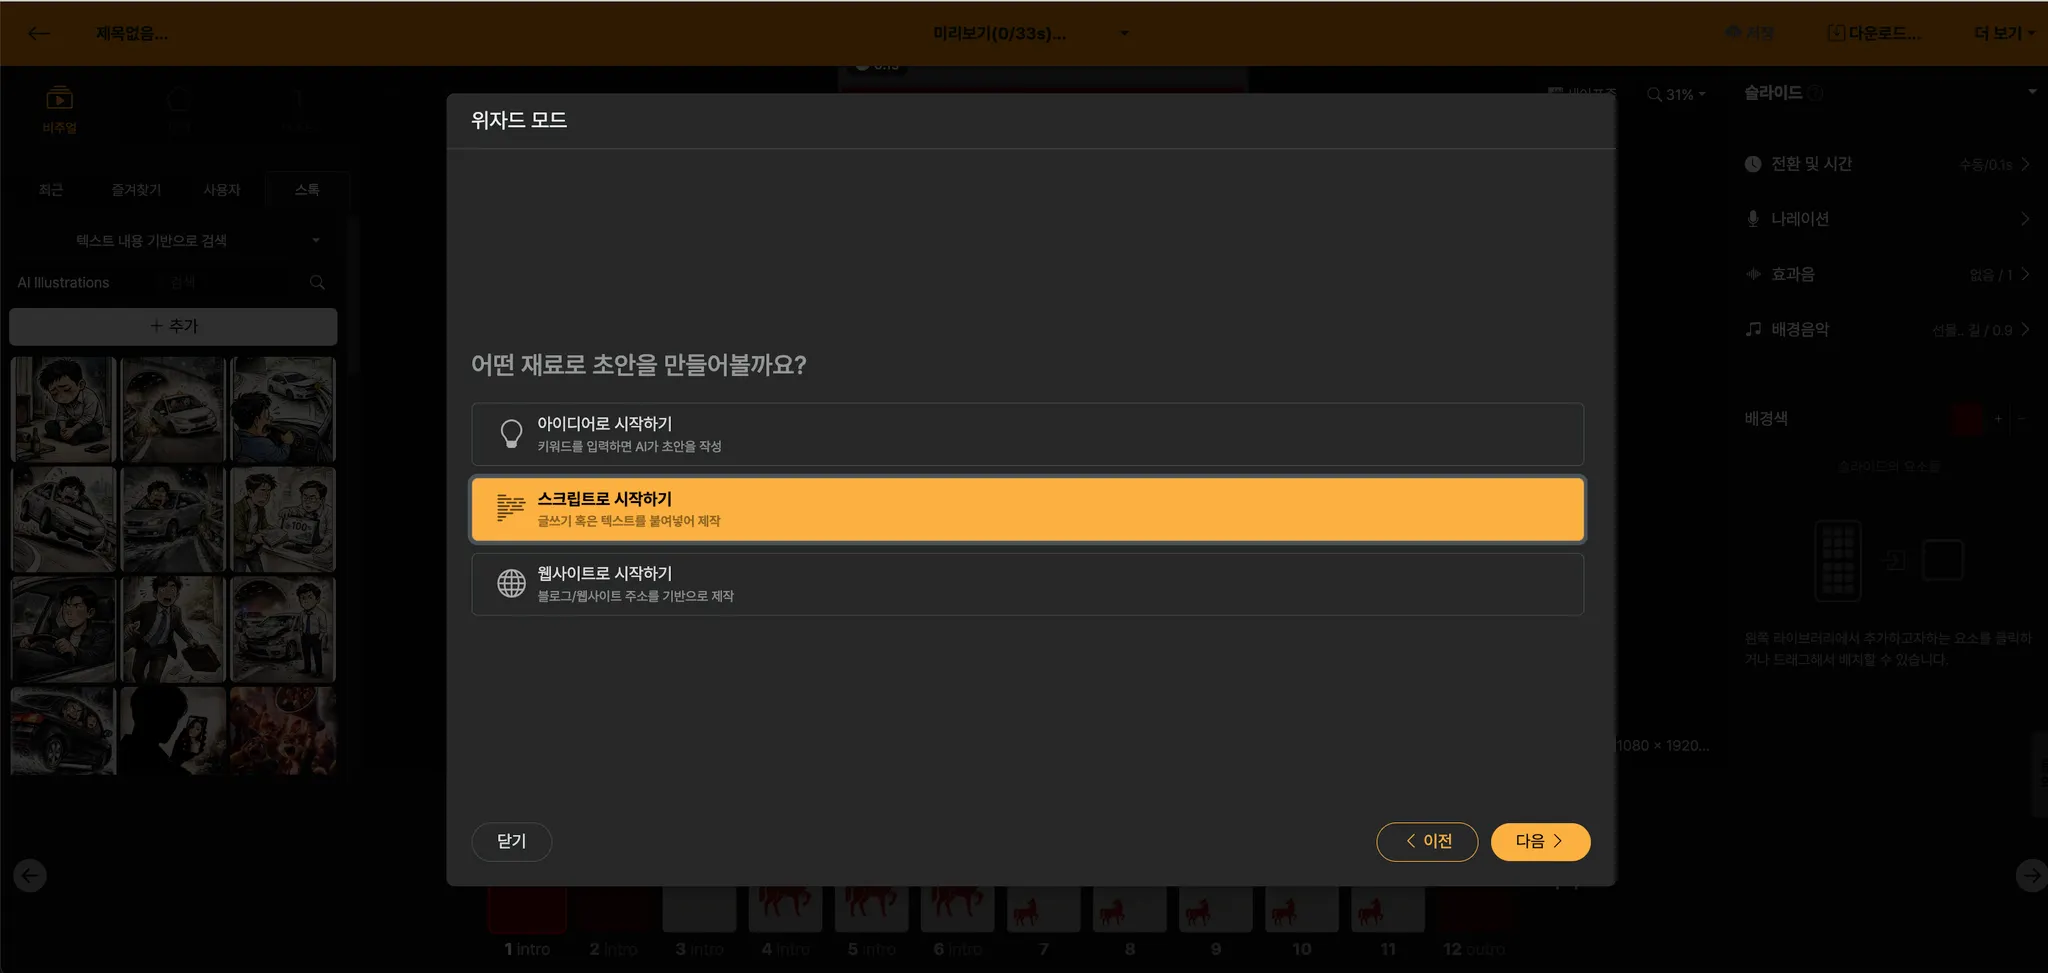Select 스크립트로 시작하기 option
Viewport: 2048px width, 973px height.
click(1027, 509)
